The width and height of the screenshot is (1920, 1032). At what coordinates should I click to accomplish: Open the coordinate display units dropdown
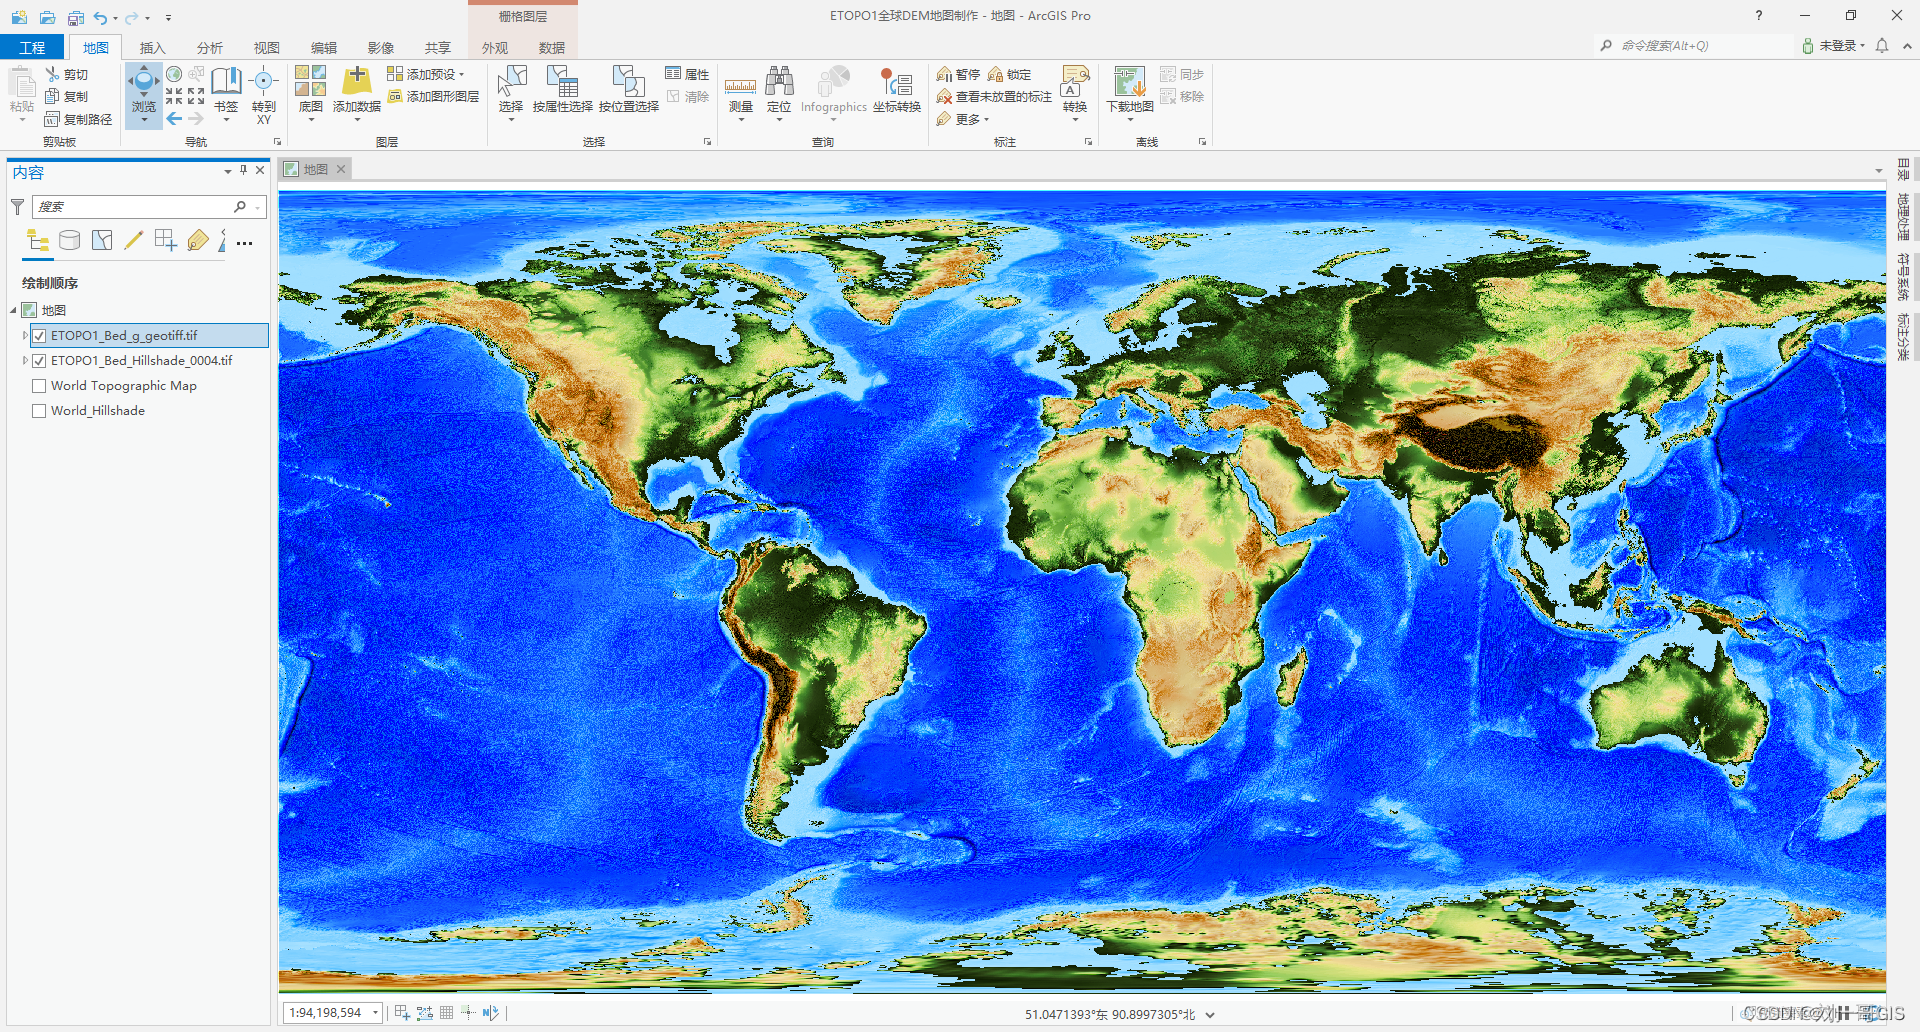[x=1210, y=1015]
